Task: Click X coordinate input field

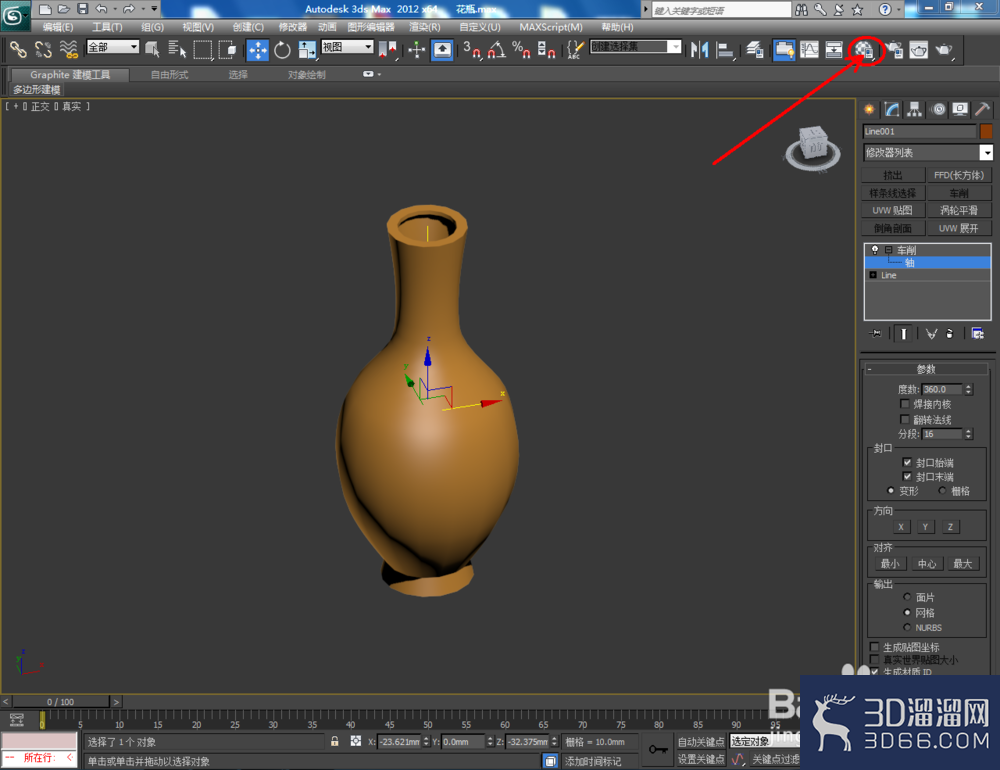Action: coord(400,741)
